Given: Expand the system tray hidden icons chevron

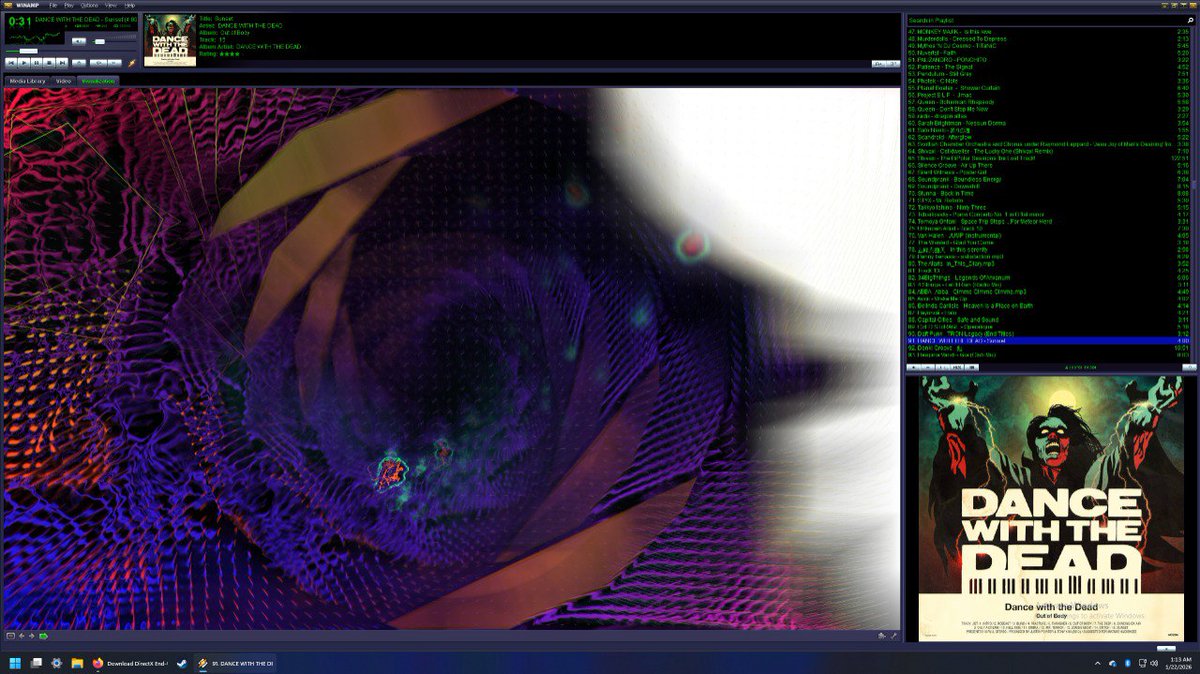Looking at the screenshot, I should point(1098,663).
